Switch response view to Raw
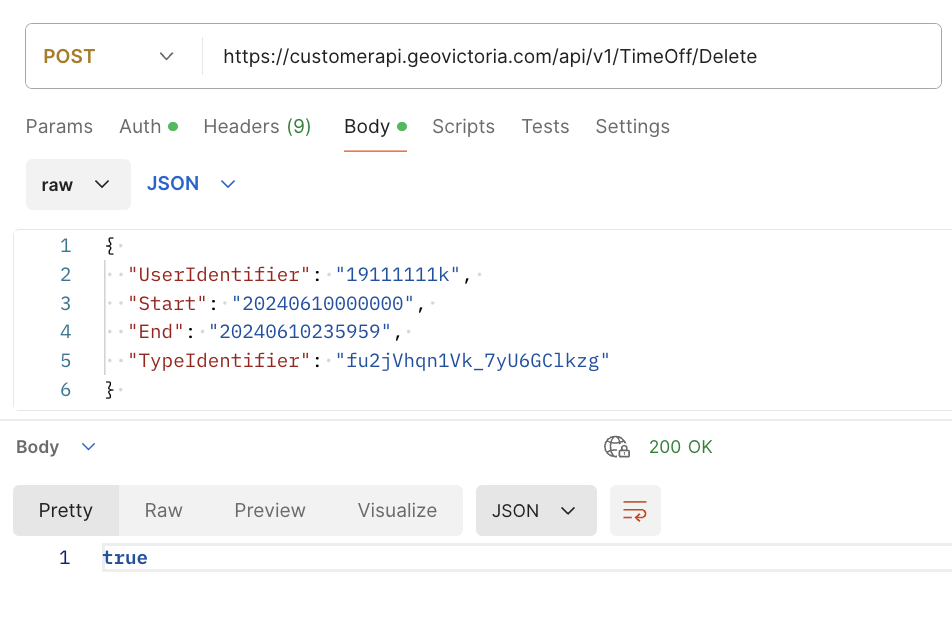 click(x=163, y=511)
